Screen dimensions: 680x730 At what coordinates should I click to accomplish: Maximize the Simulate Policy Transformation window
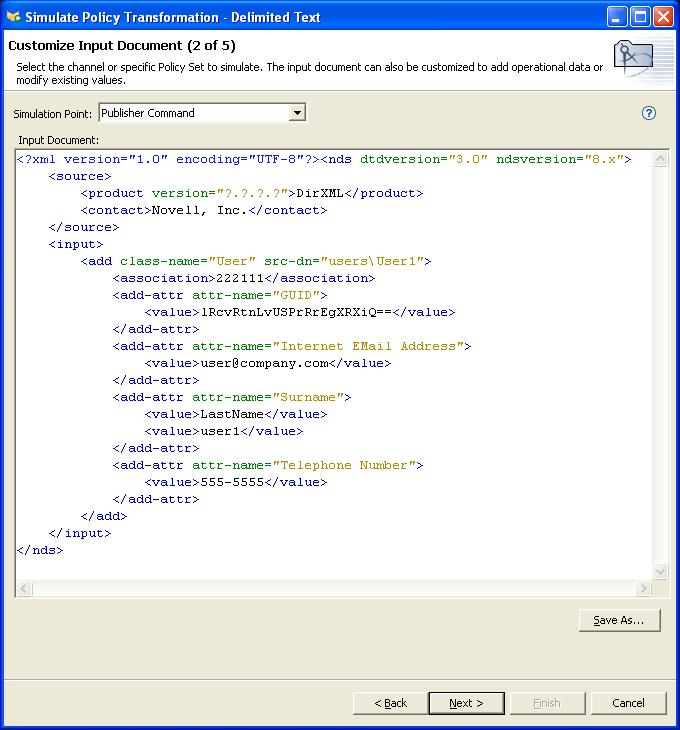[640, 17]
